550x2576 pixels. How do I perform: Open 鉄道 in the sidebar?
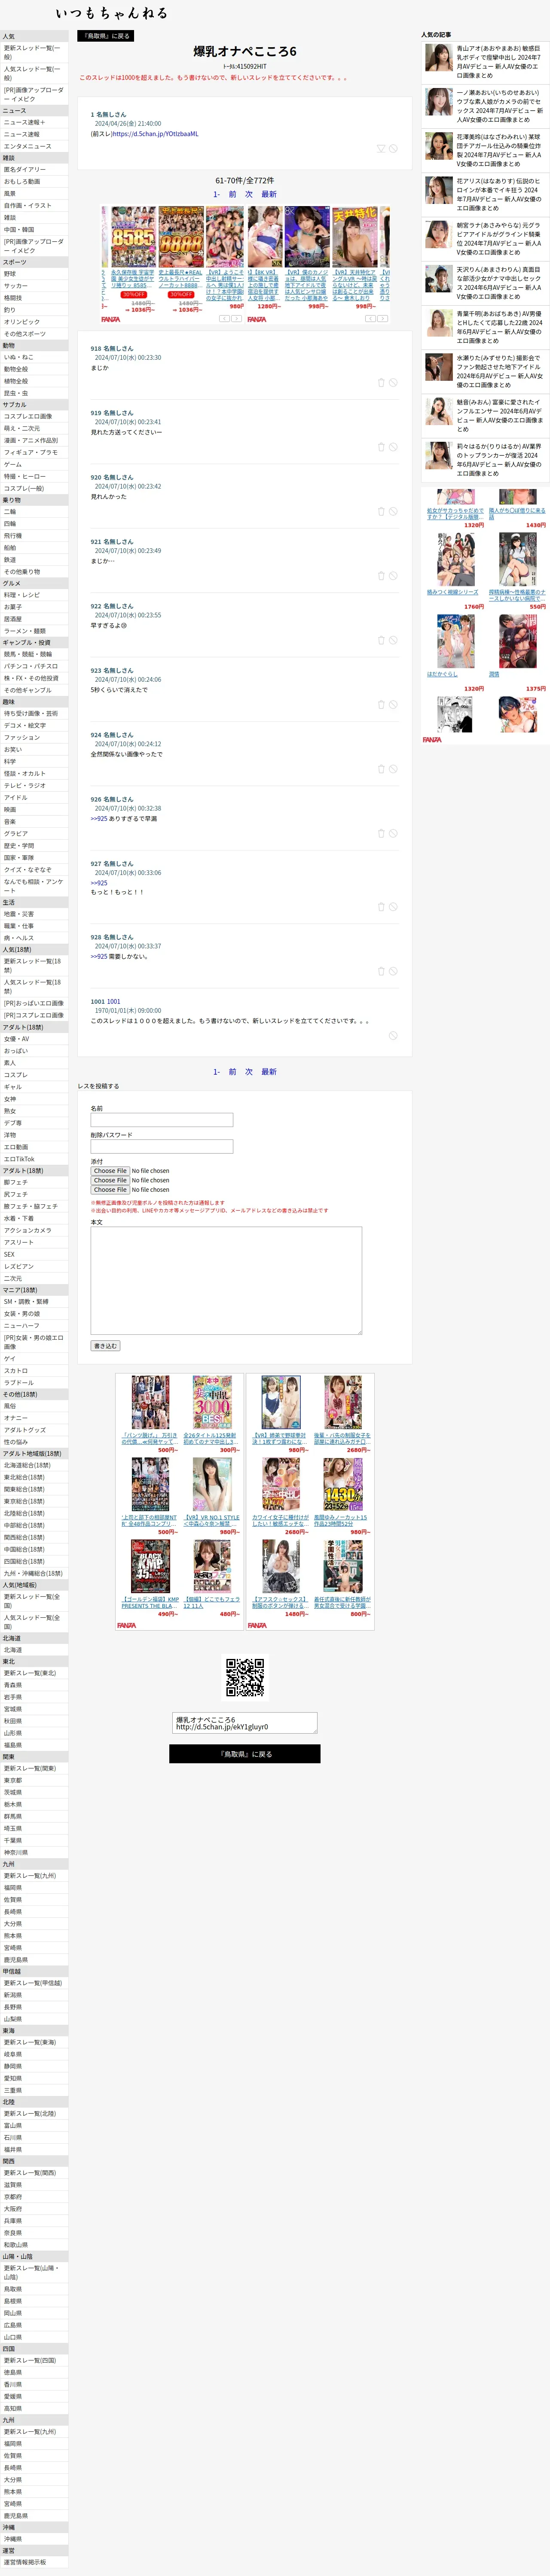pos(34,560)
